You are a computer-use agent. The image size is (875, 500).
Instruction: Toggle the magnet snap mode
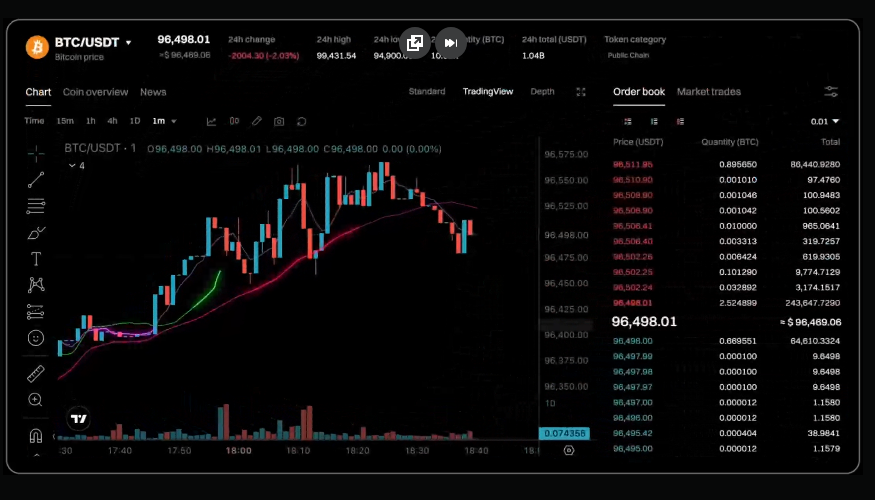(36, 435)
